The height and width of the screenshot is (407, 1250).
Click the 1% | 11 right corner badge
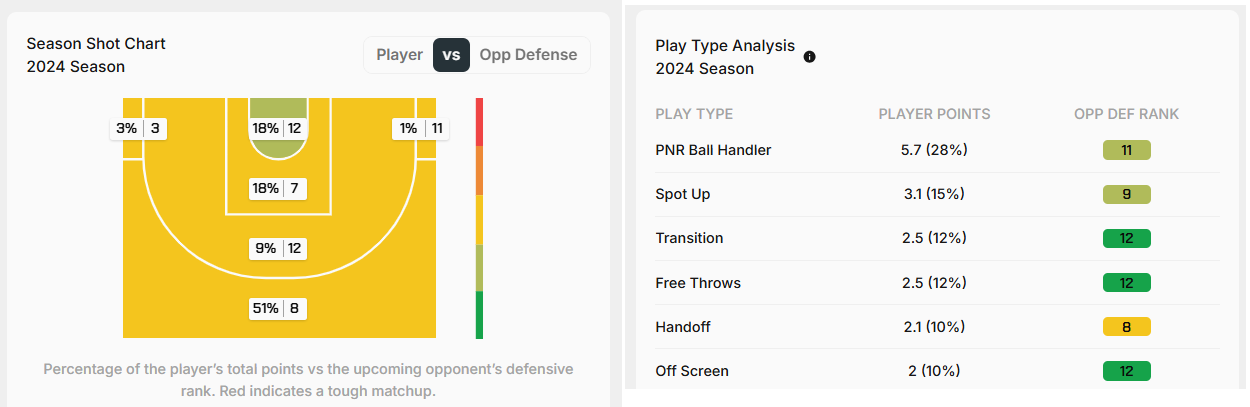click(420, 128)
